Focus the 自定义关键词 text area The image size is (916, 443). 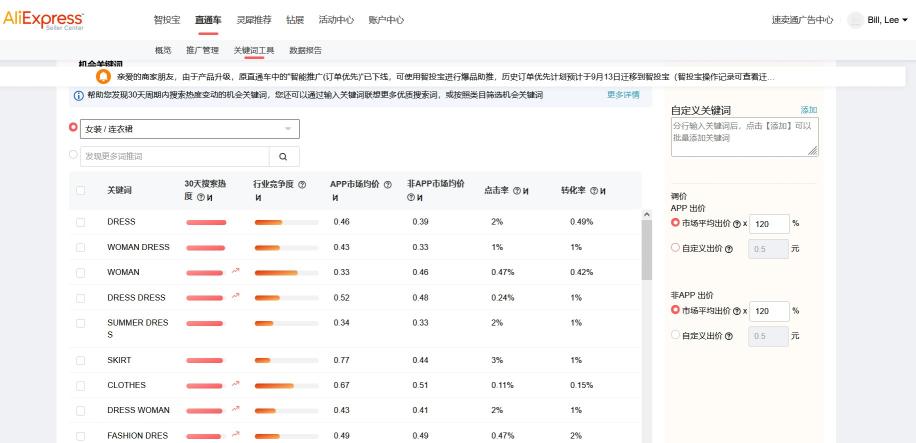coord(745,137)
